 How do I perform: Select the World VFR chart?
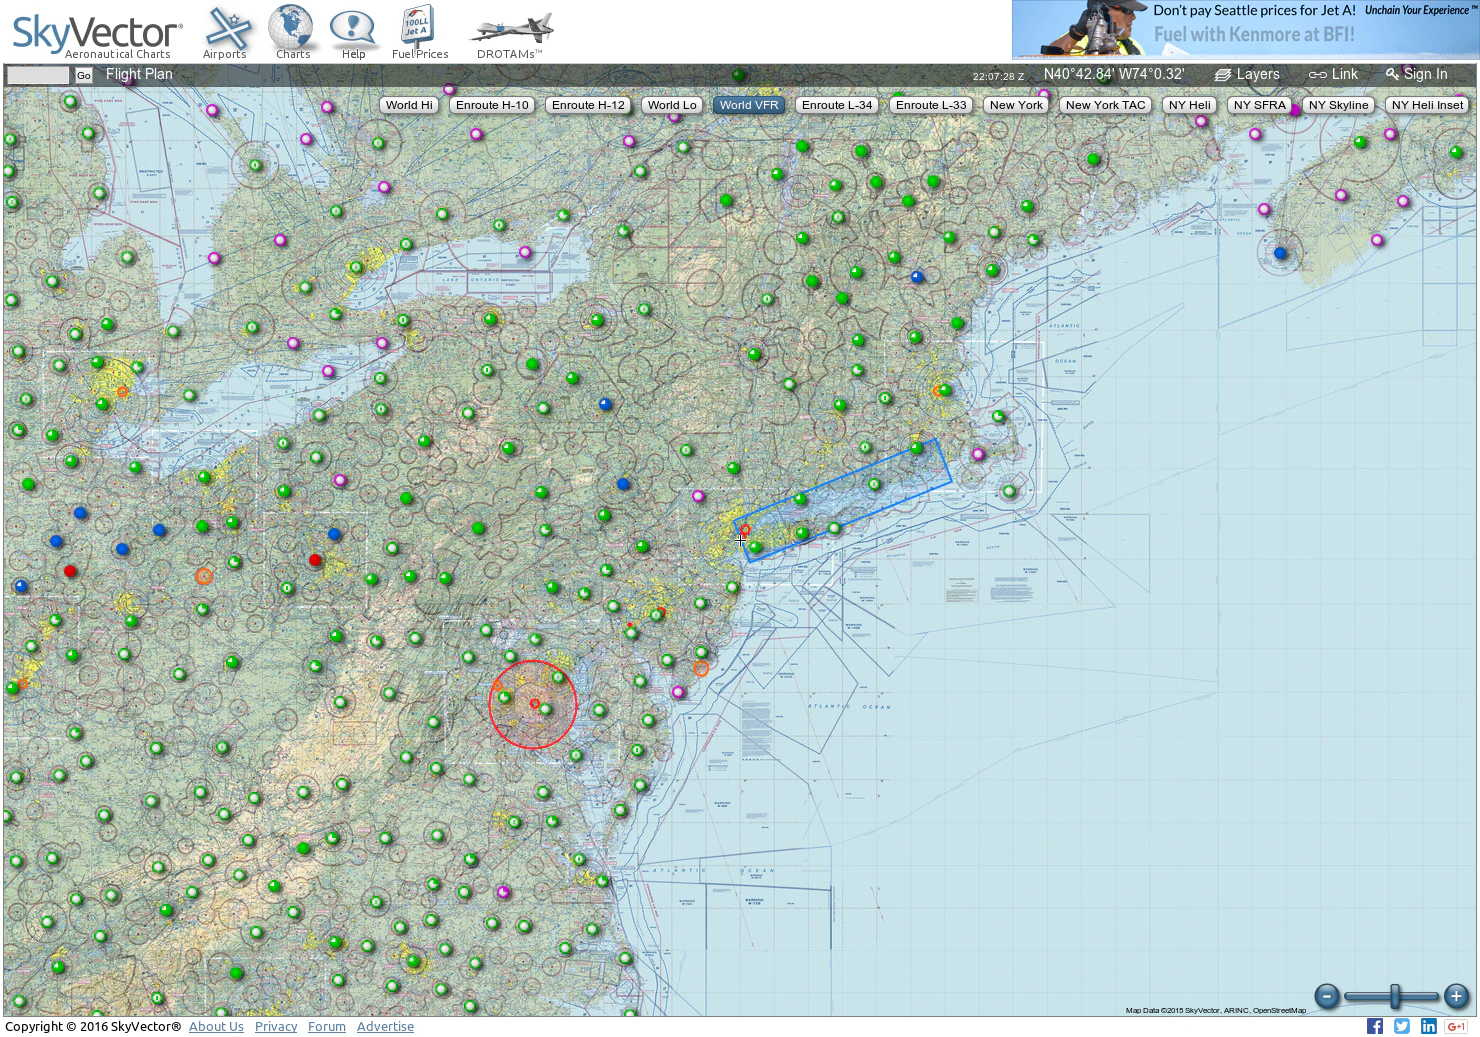[749, 105]
